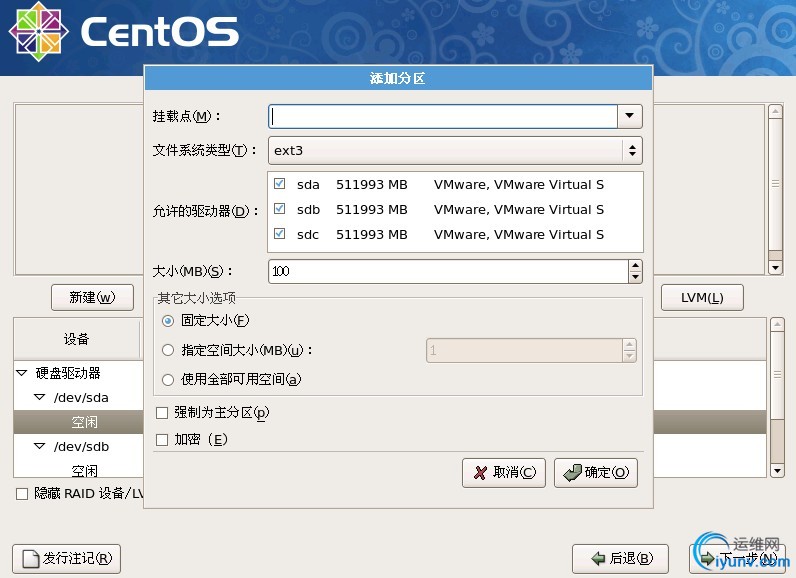
Task: Select the highlighted 空闲 row under /dev/sda
Action: pyautogui.click(x=79, y=422)
